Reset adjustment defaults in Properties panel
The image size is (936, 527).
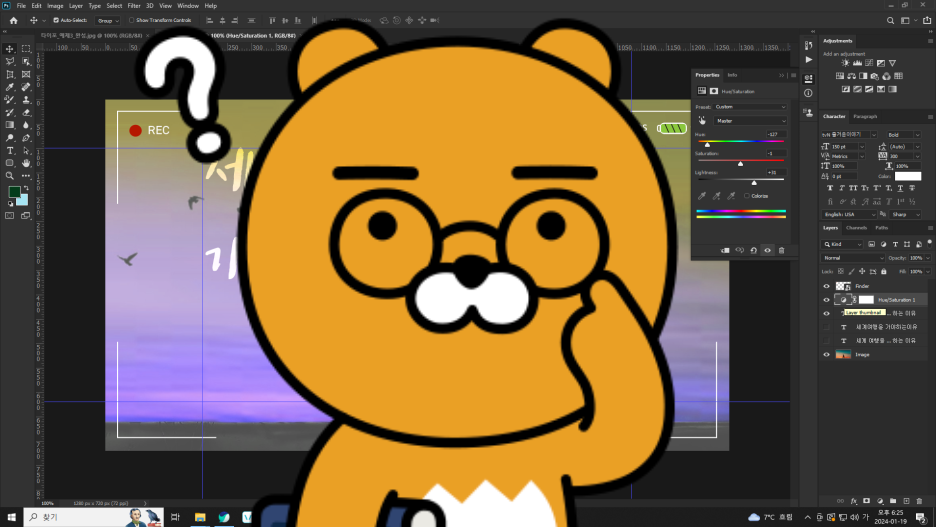(x=753, y=251)
